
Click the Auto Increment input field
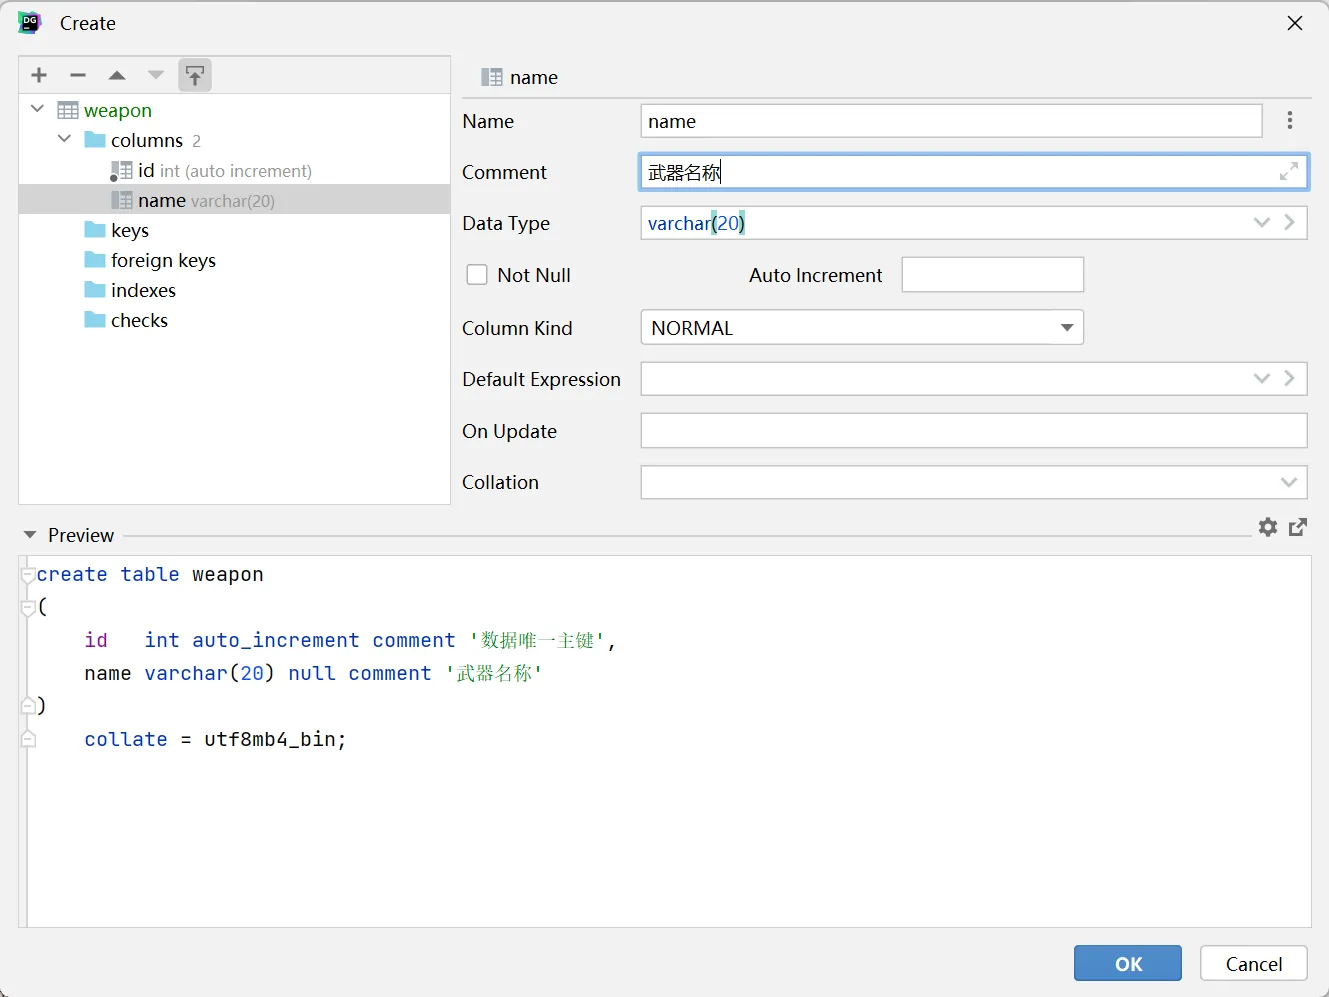[x=992, y=275]
